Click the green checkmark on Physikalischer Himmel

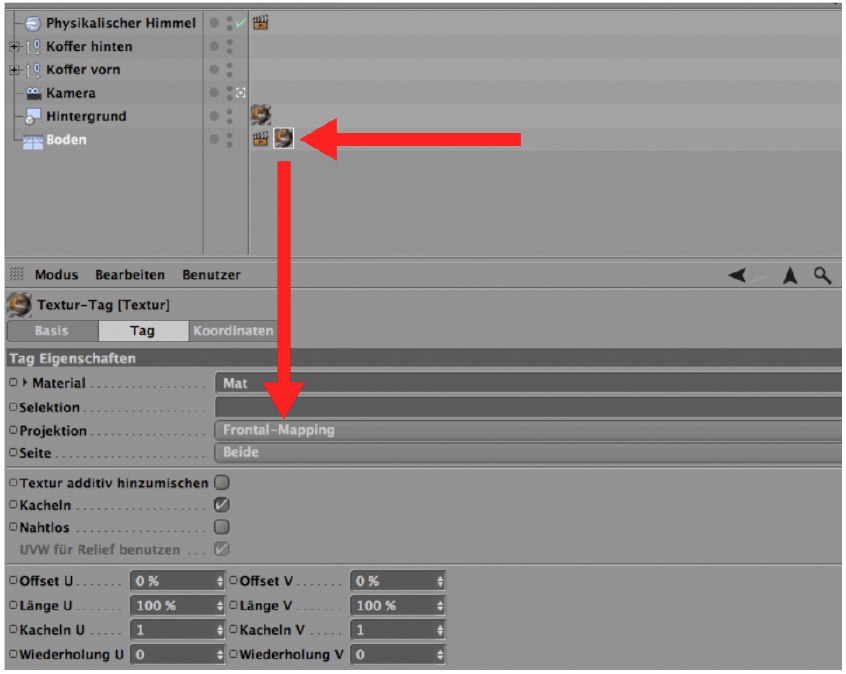tap(240, 23)
